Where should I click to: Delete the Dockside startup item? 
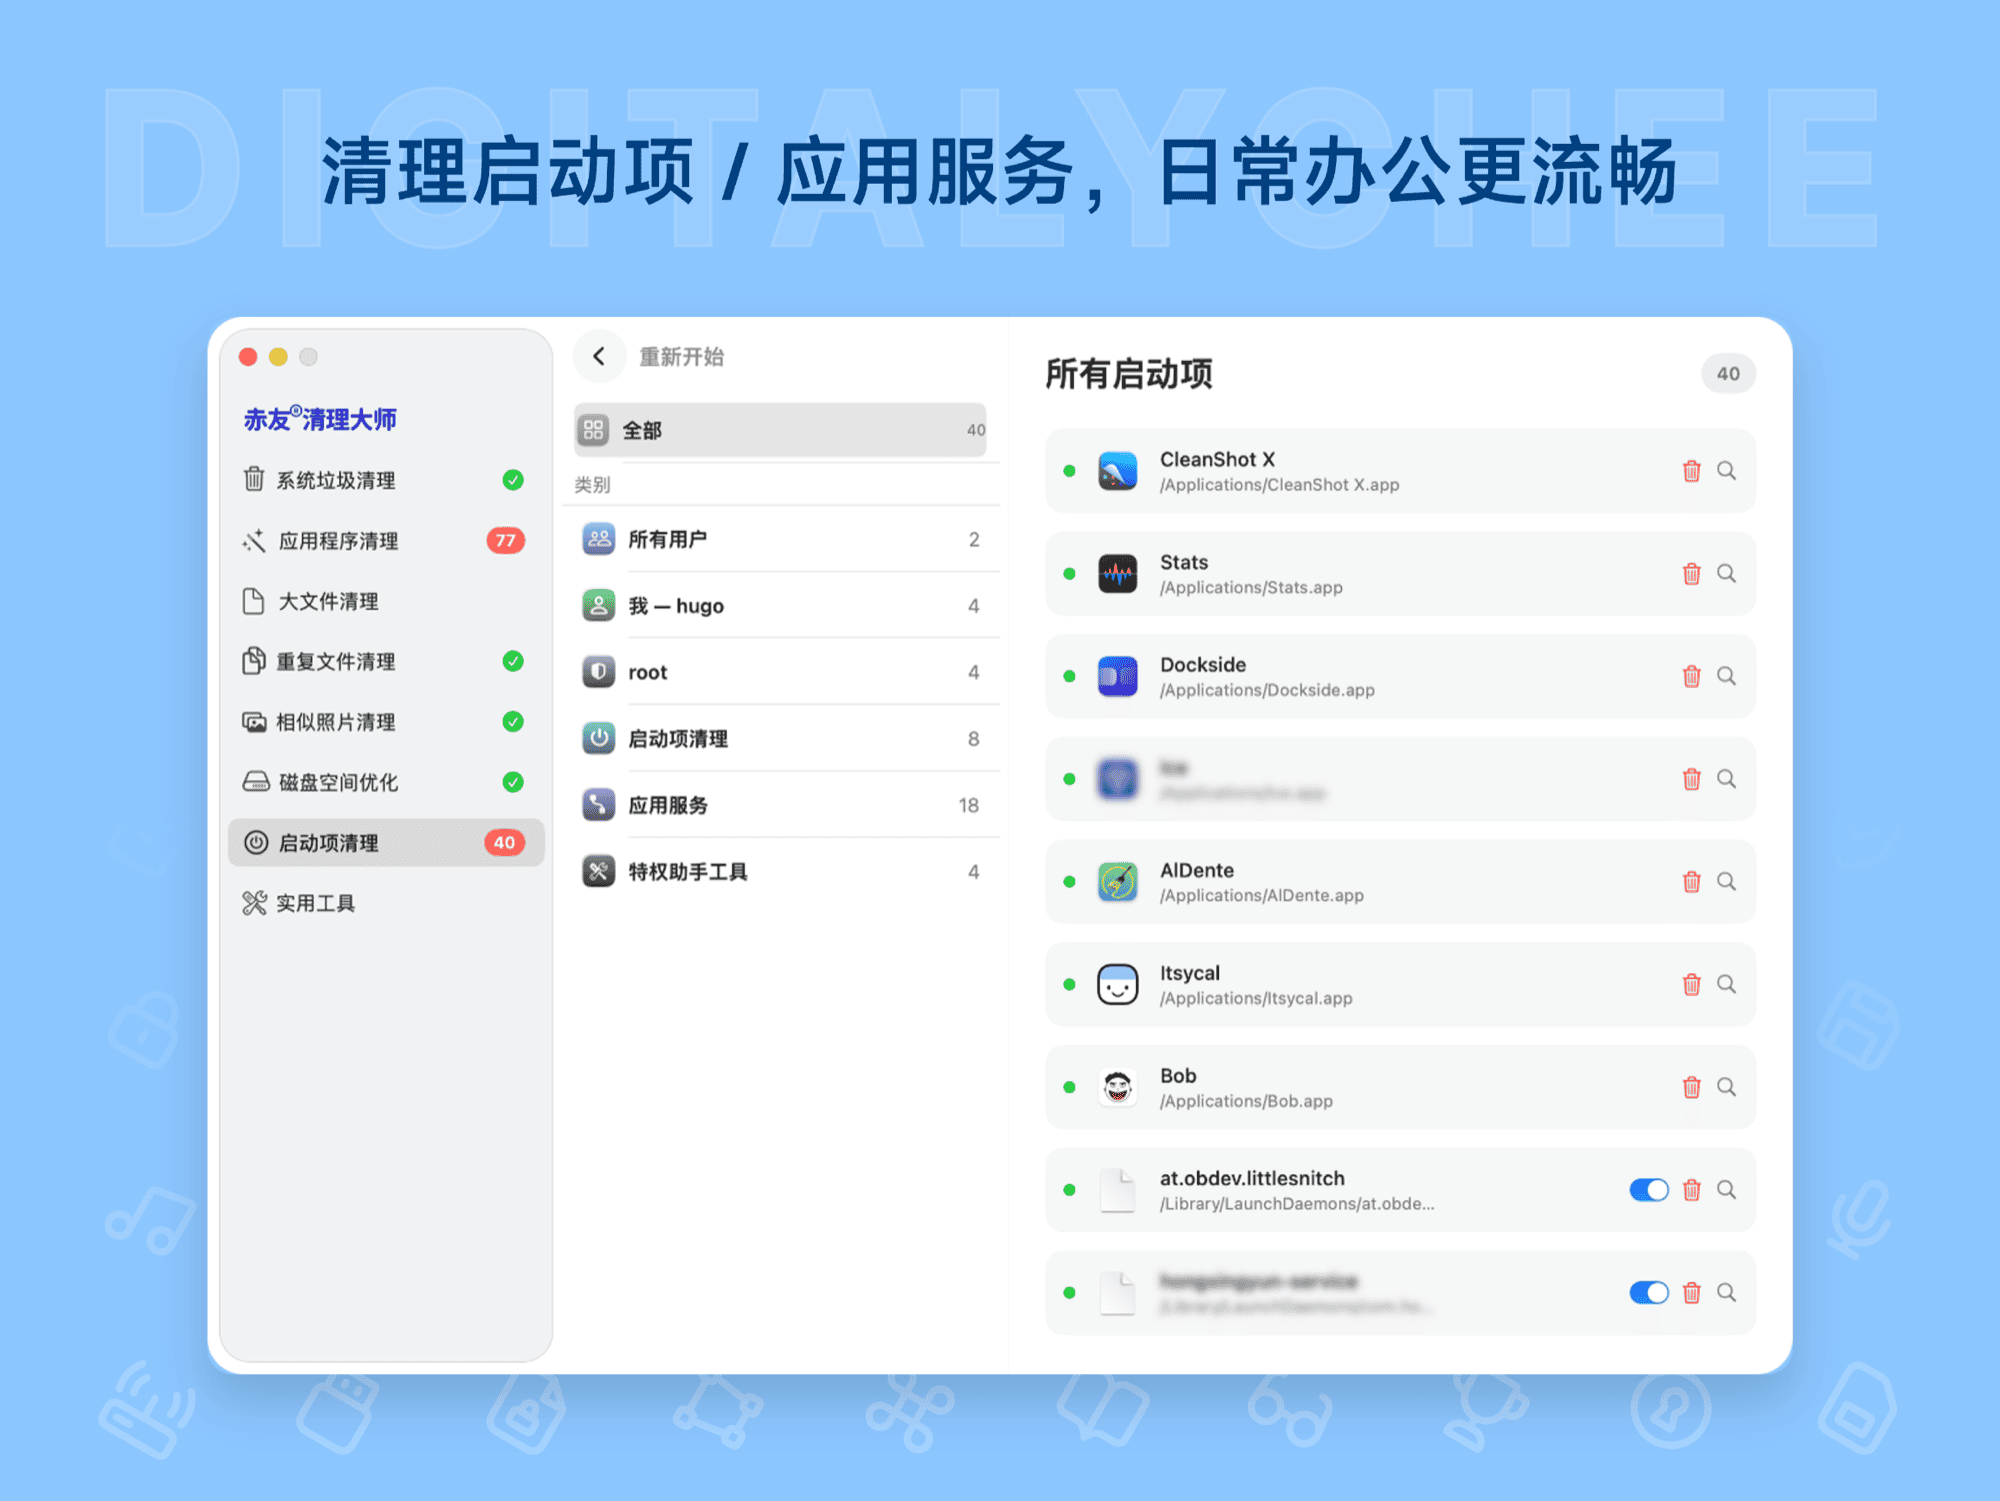point(1692,676)
